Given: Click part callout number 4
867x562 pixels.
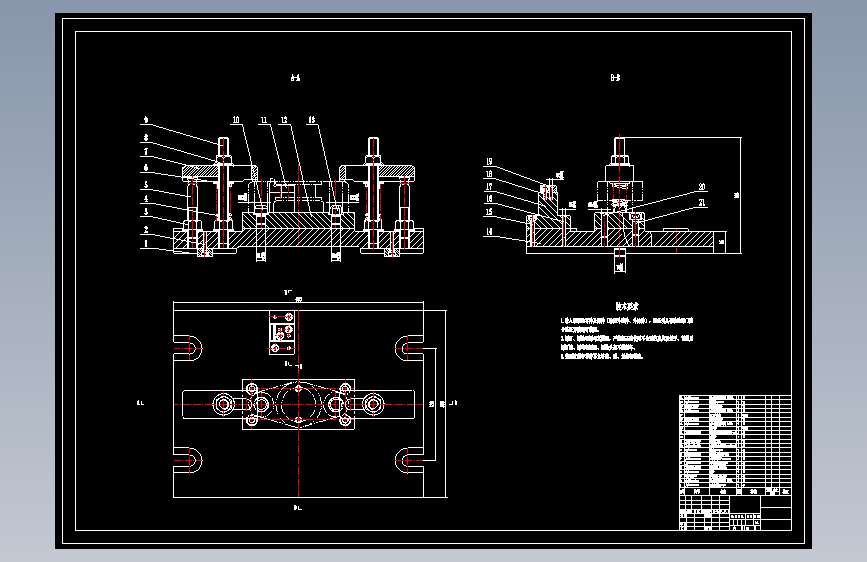Looking at the screenshot, I should (x=146, y=199).
